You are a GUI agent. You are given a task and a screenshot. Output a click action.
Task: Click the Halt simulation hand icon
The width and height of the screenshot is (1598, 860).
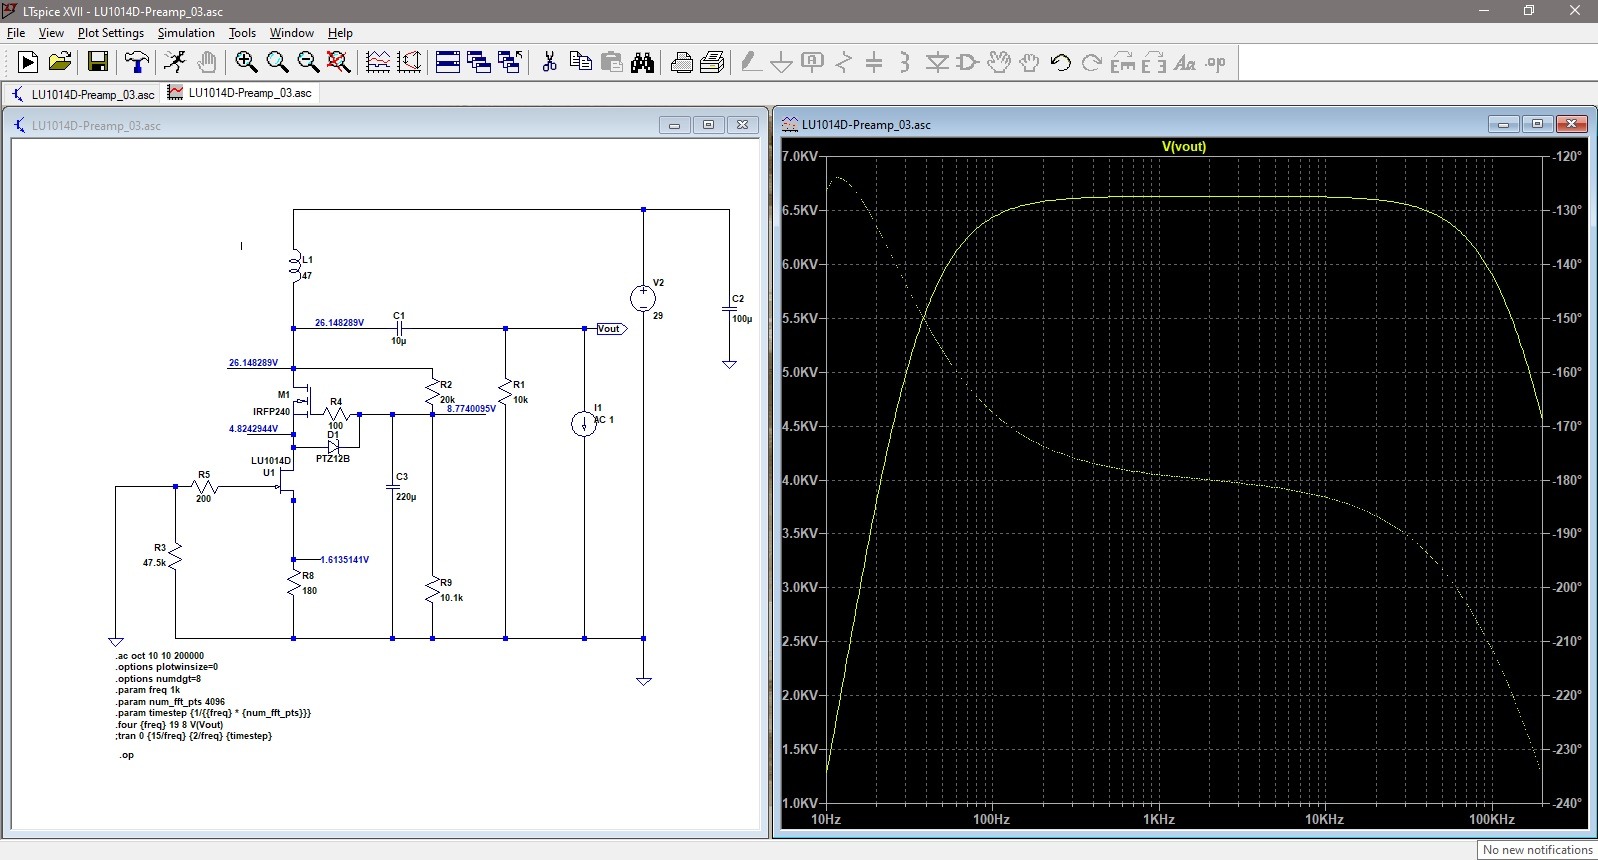point(206,63)
